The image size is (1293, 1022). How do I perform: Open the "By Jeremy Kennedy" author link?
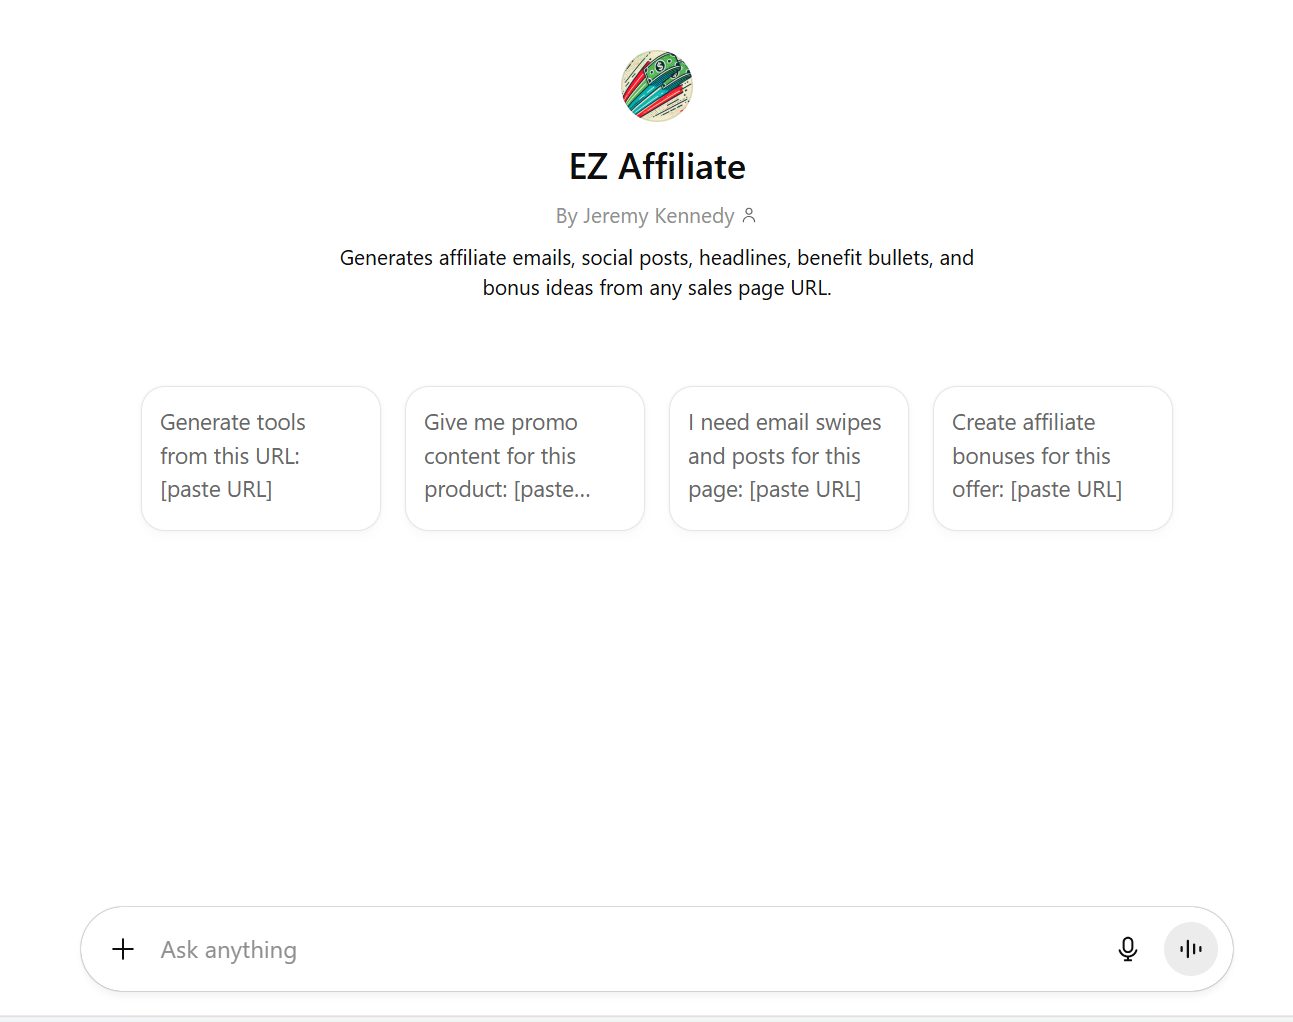click(645, 216)
